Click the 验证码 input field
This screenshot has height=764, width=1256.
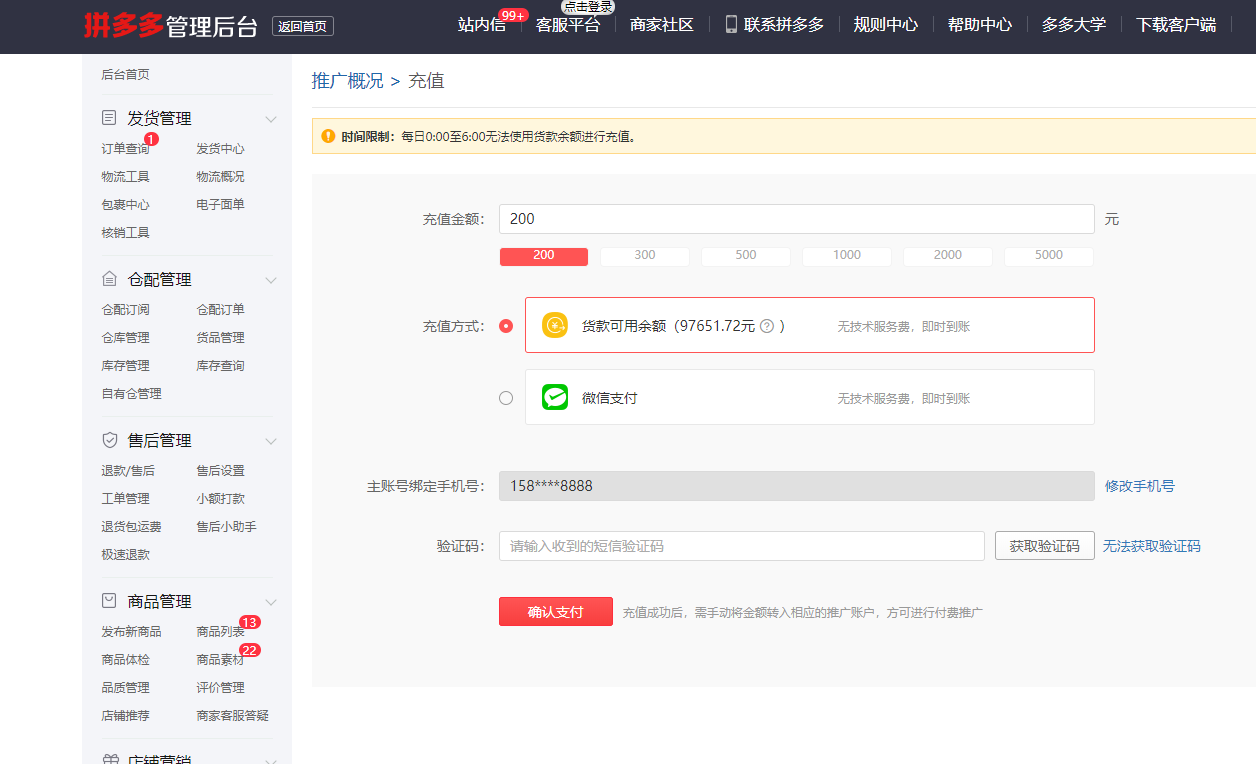click(x=741, y=546)
